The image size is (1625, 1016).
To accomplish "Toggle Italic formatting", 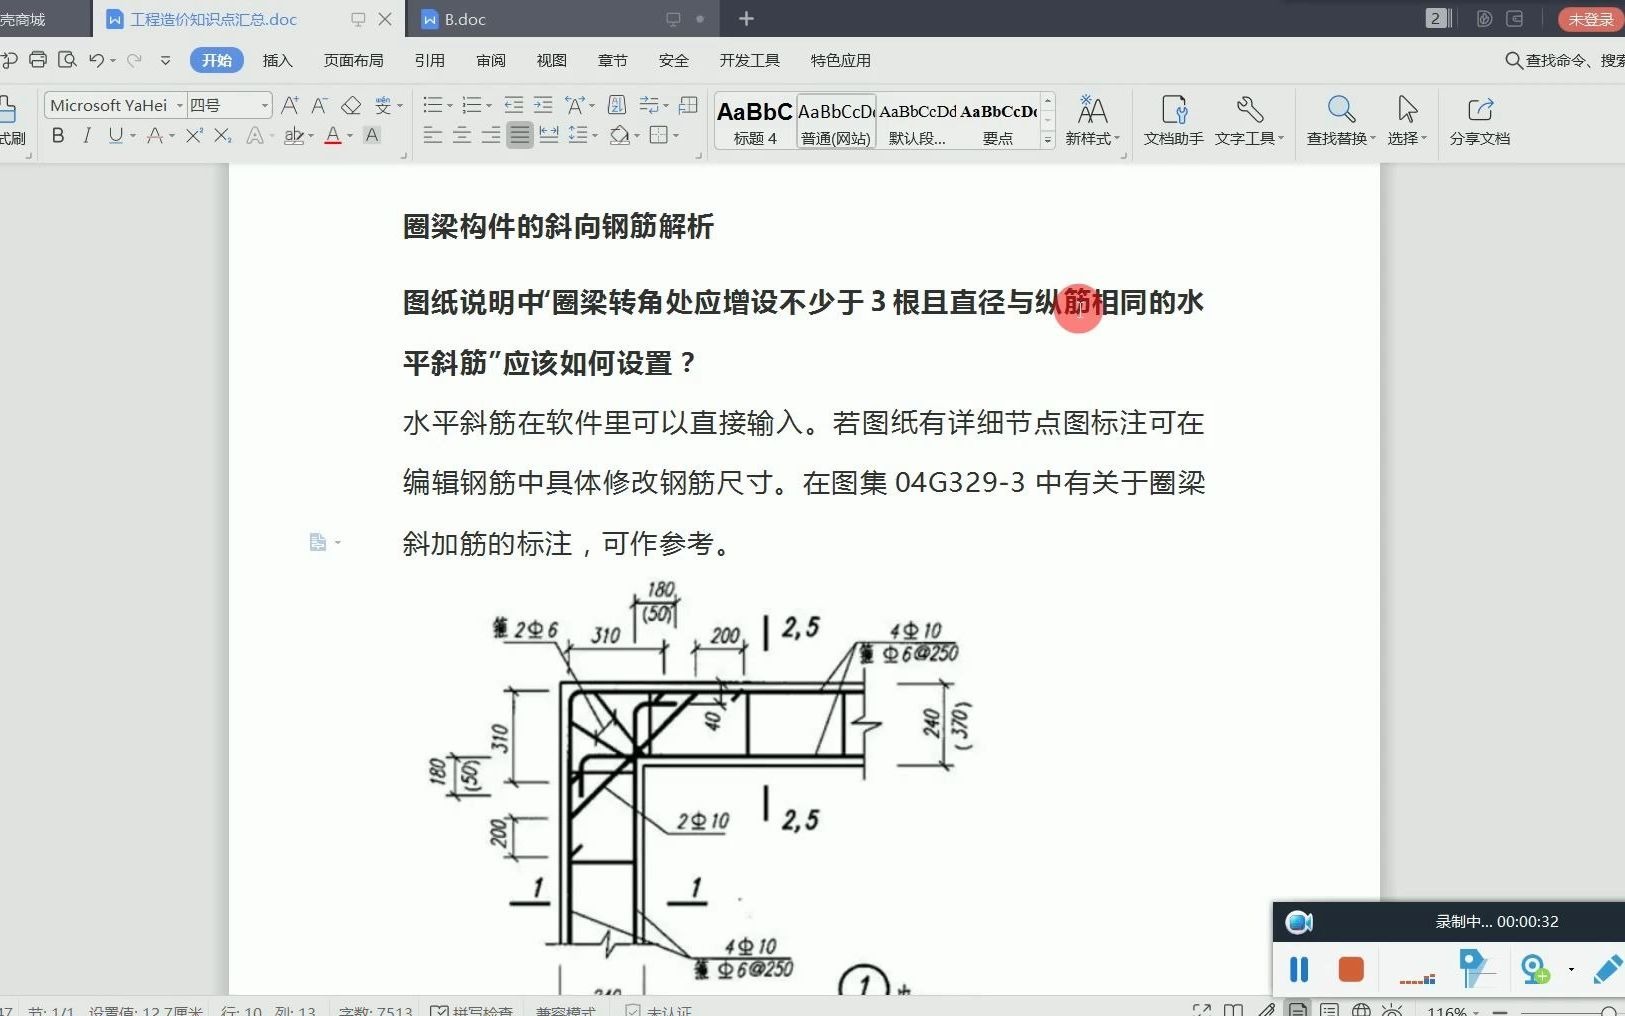I will coord(87,135).
